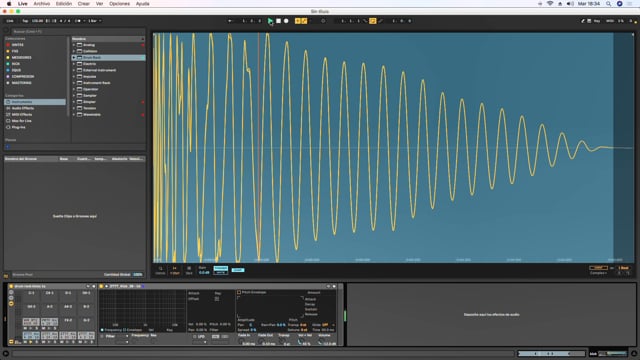Start playback with the green Play button
This screenshot has width=640, height=360.
270,21
